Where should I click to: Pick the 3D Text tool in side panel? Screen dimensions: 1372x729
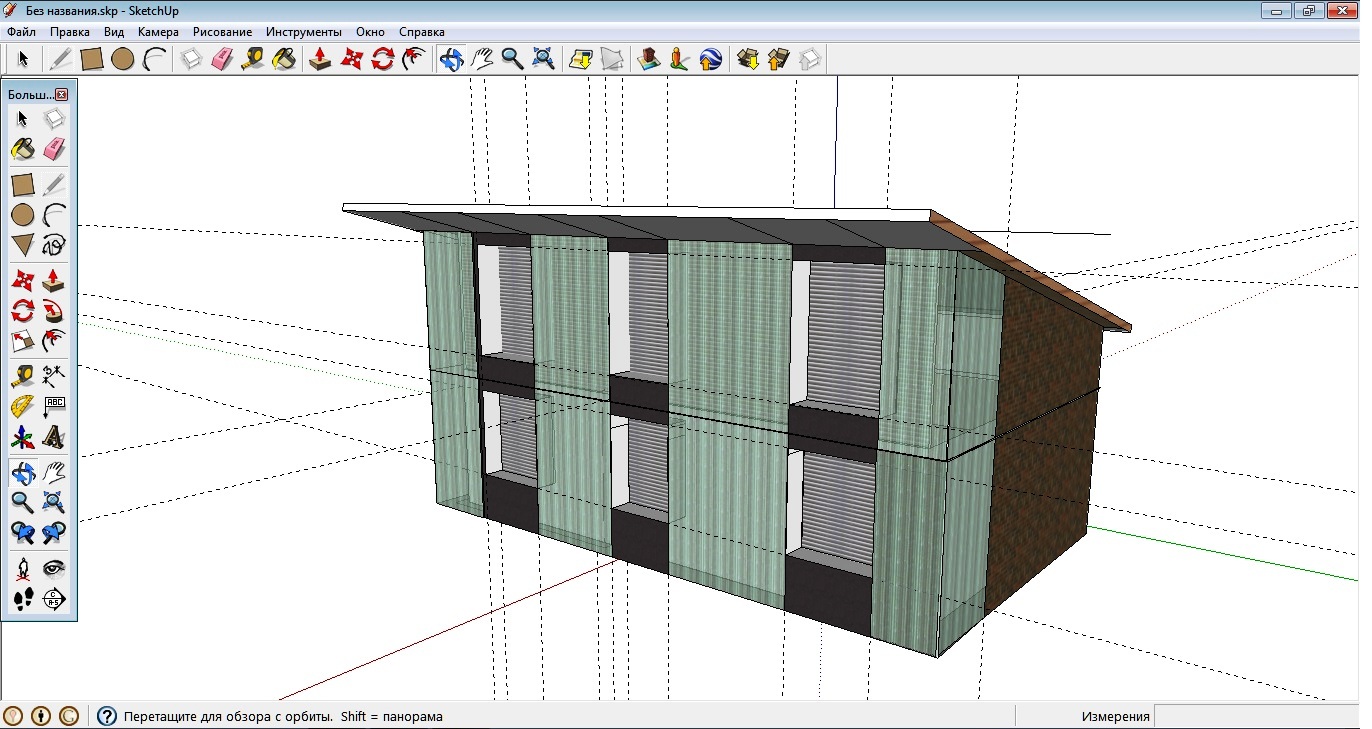54,438
